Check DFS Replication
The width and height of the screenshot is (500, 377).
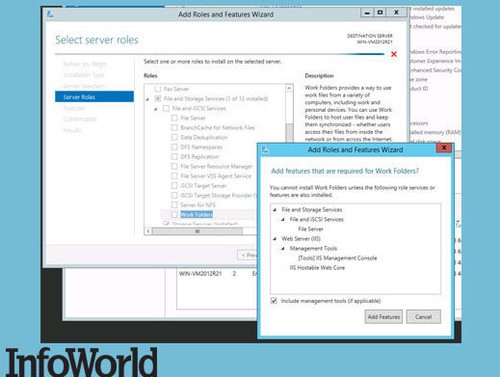pos(174,157)
